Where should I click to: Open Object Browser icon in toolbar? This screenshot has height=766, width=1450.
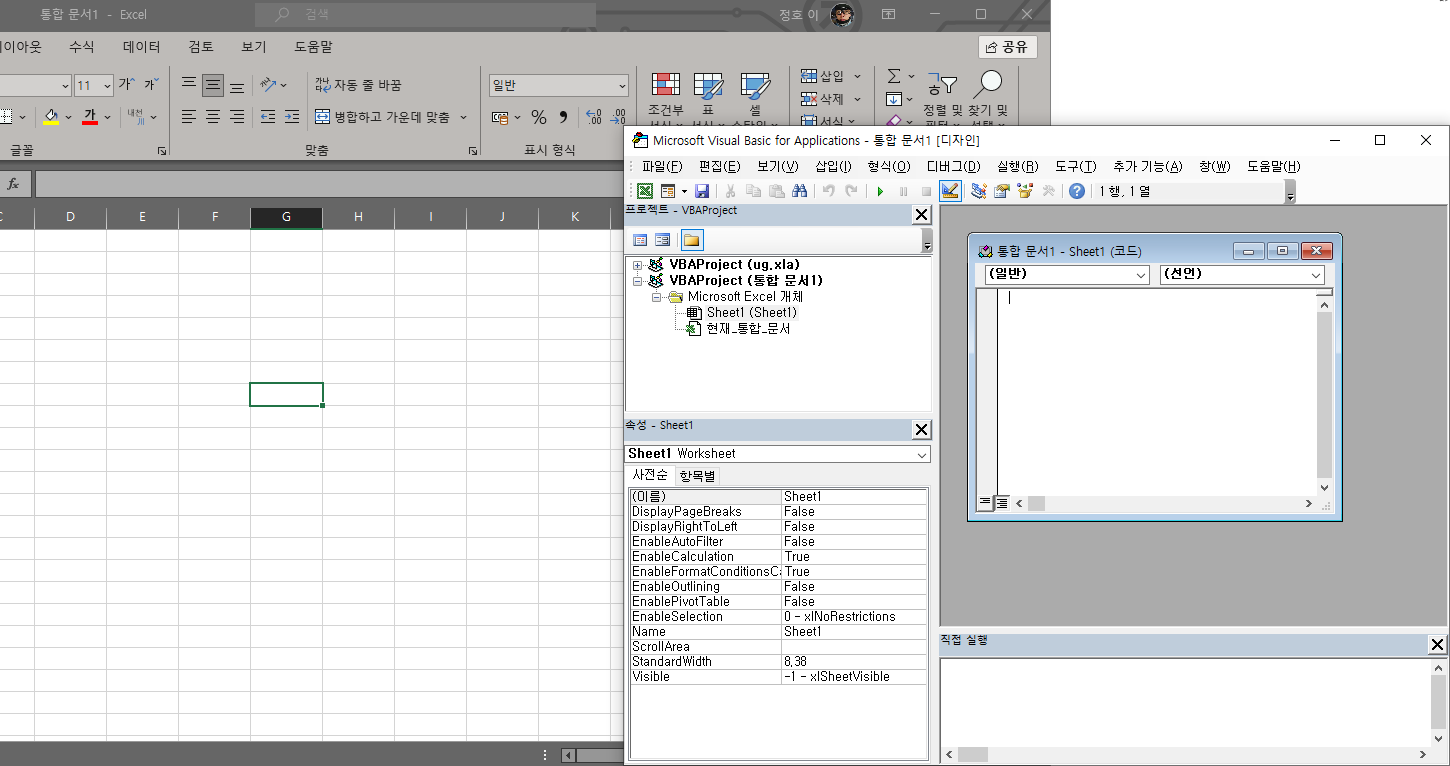1024,191
